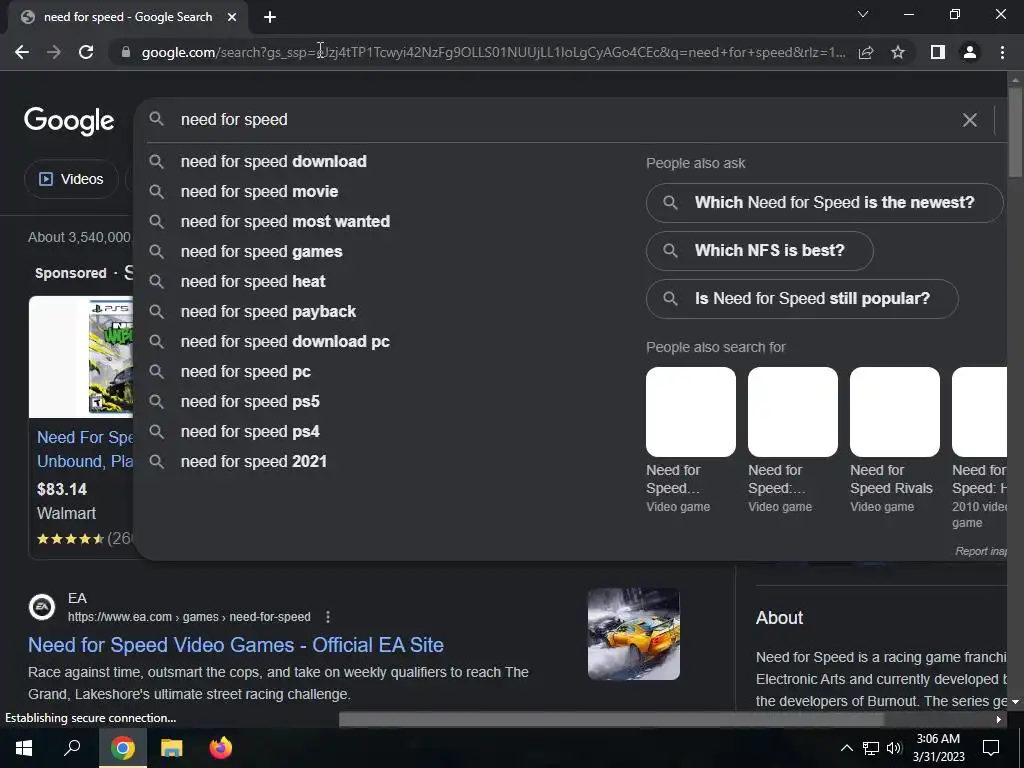1024x768 pixels.
Task: Click the magnifier icon in the search box
Action: coord(156,119)
